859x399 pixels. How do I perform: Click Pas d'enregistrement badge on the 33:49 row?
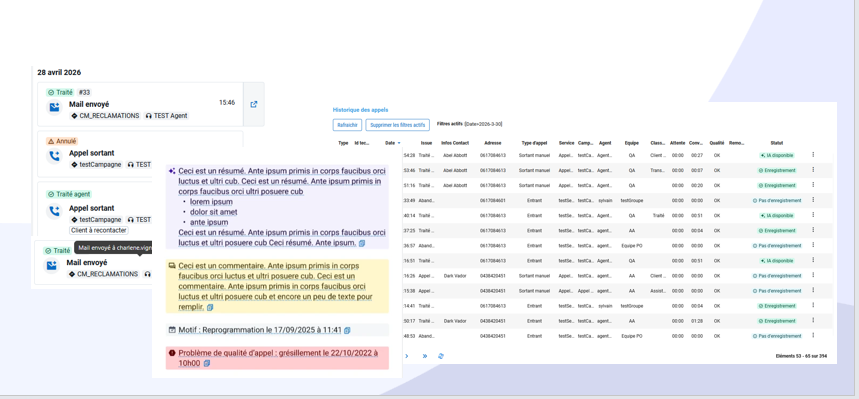click(777, 201)
